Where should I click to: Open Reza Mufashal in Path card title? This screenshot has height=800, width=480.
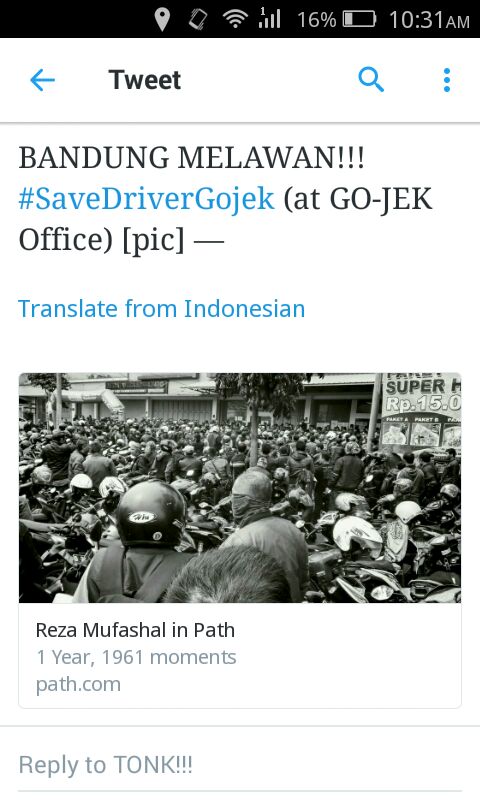(x=135, y=630)
